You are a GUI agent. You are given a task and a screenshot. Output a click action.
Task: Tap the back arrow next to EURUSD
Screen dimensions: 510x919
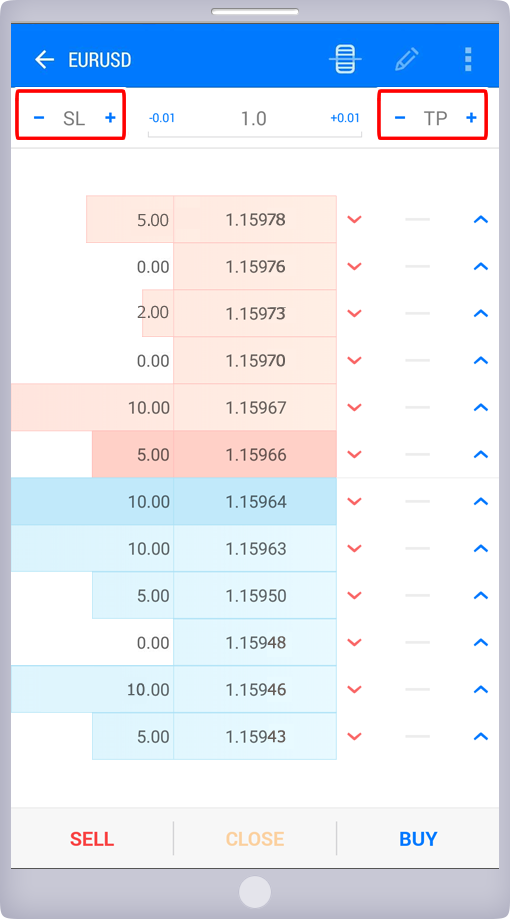tap(44, 60)
